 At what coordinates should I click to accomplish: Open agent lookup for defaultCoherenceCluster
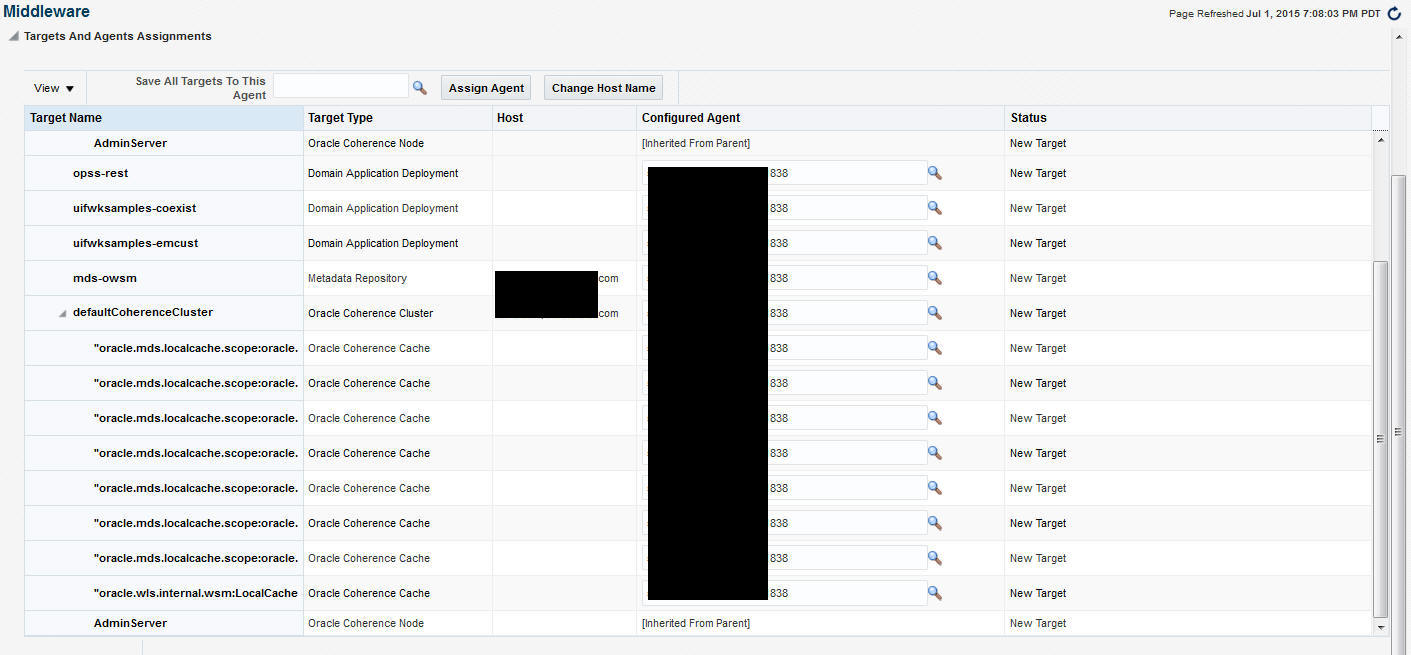[x=934, y=312]
